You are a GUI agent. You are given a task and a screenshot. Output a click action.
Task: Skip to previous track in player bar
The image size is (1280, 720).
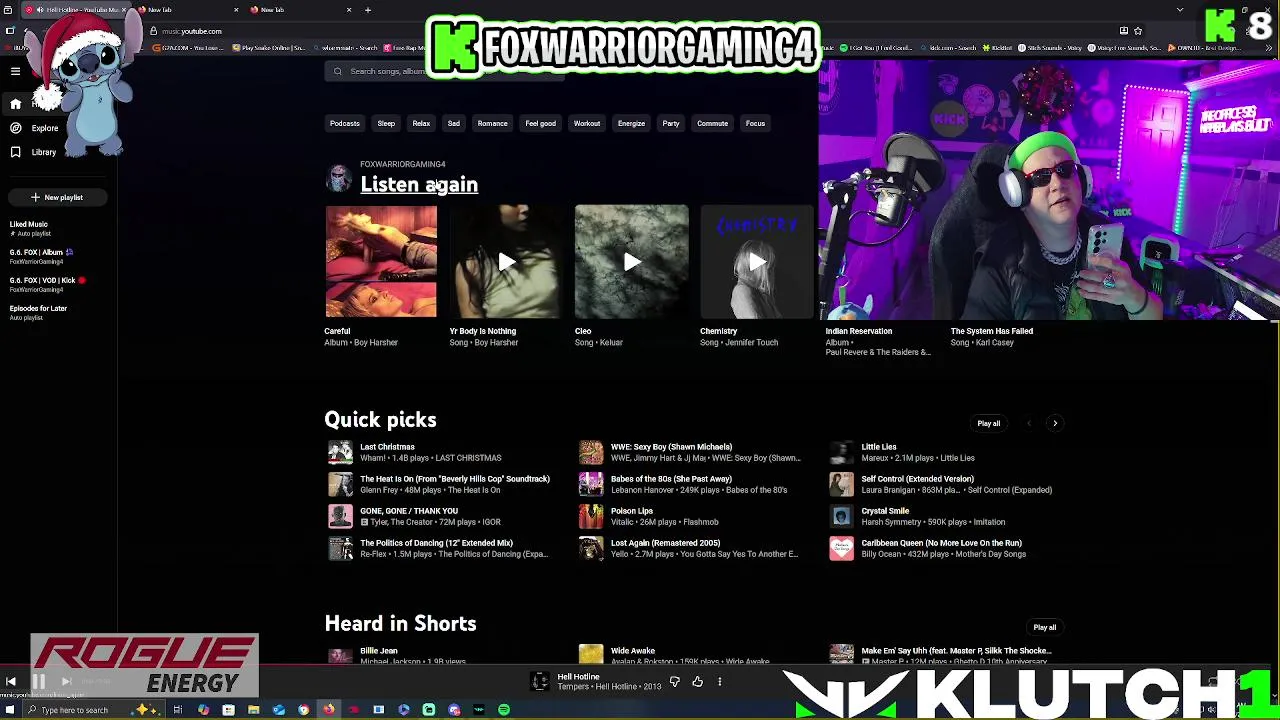click(11, 682)
